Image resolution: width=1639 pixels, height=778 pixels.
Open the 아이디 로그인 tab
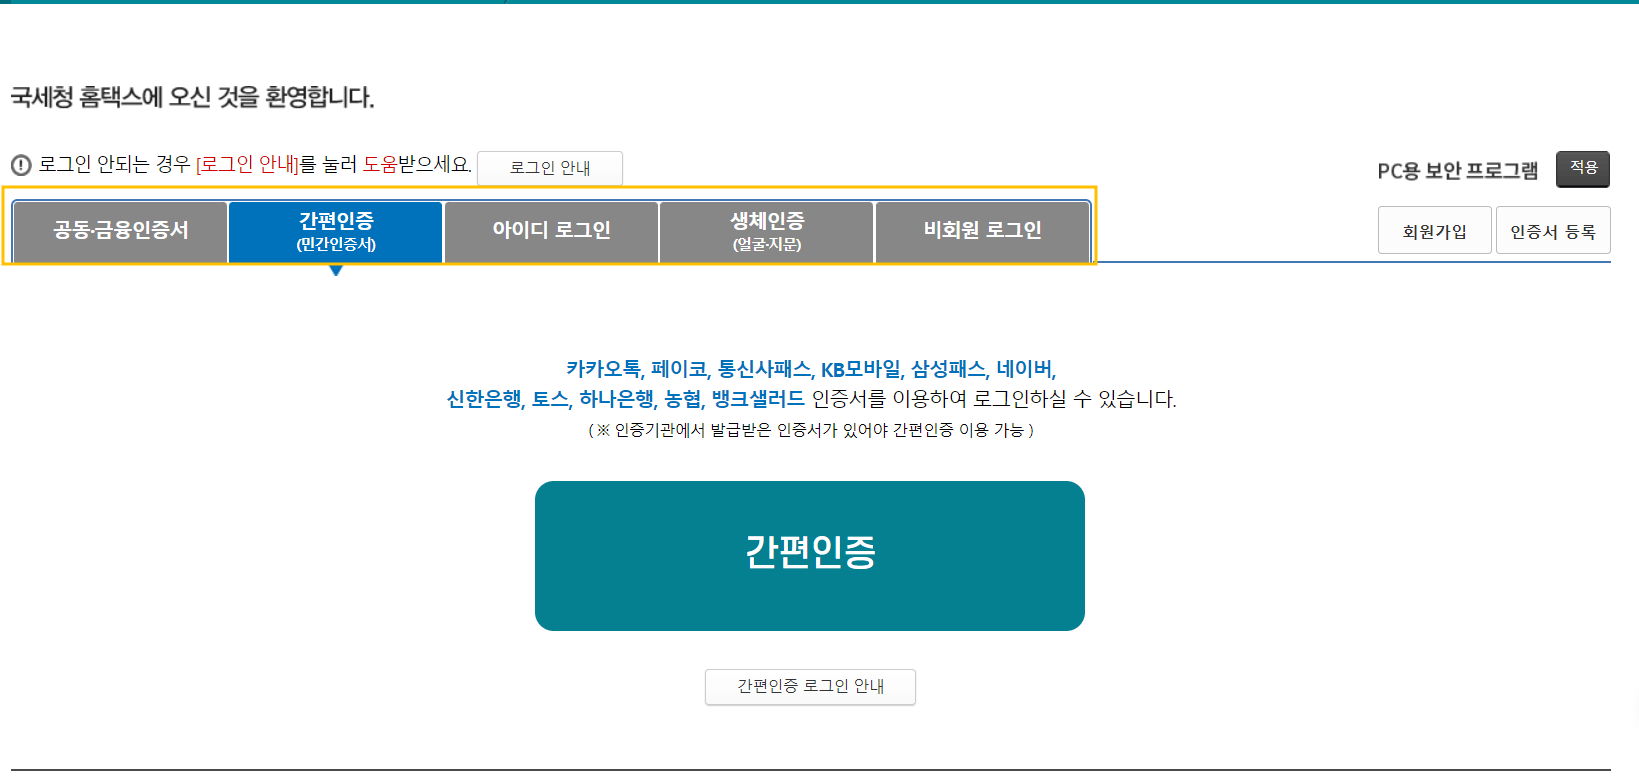point(551,231)
